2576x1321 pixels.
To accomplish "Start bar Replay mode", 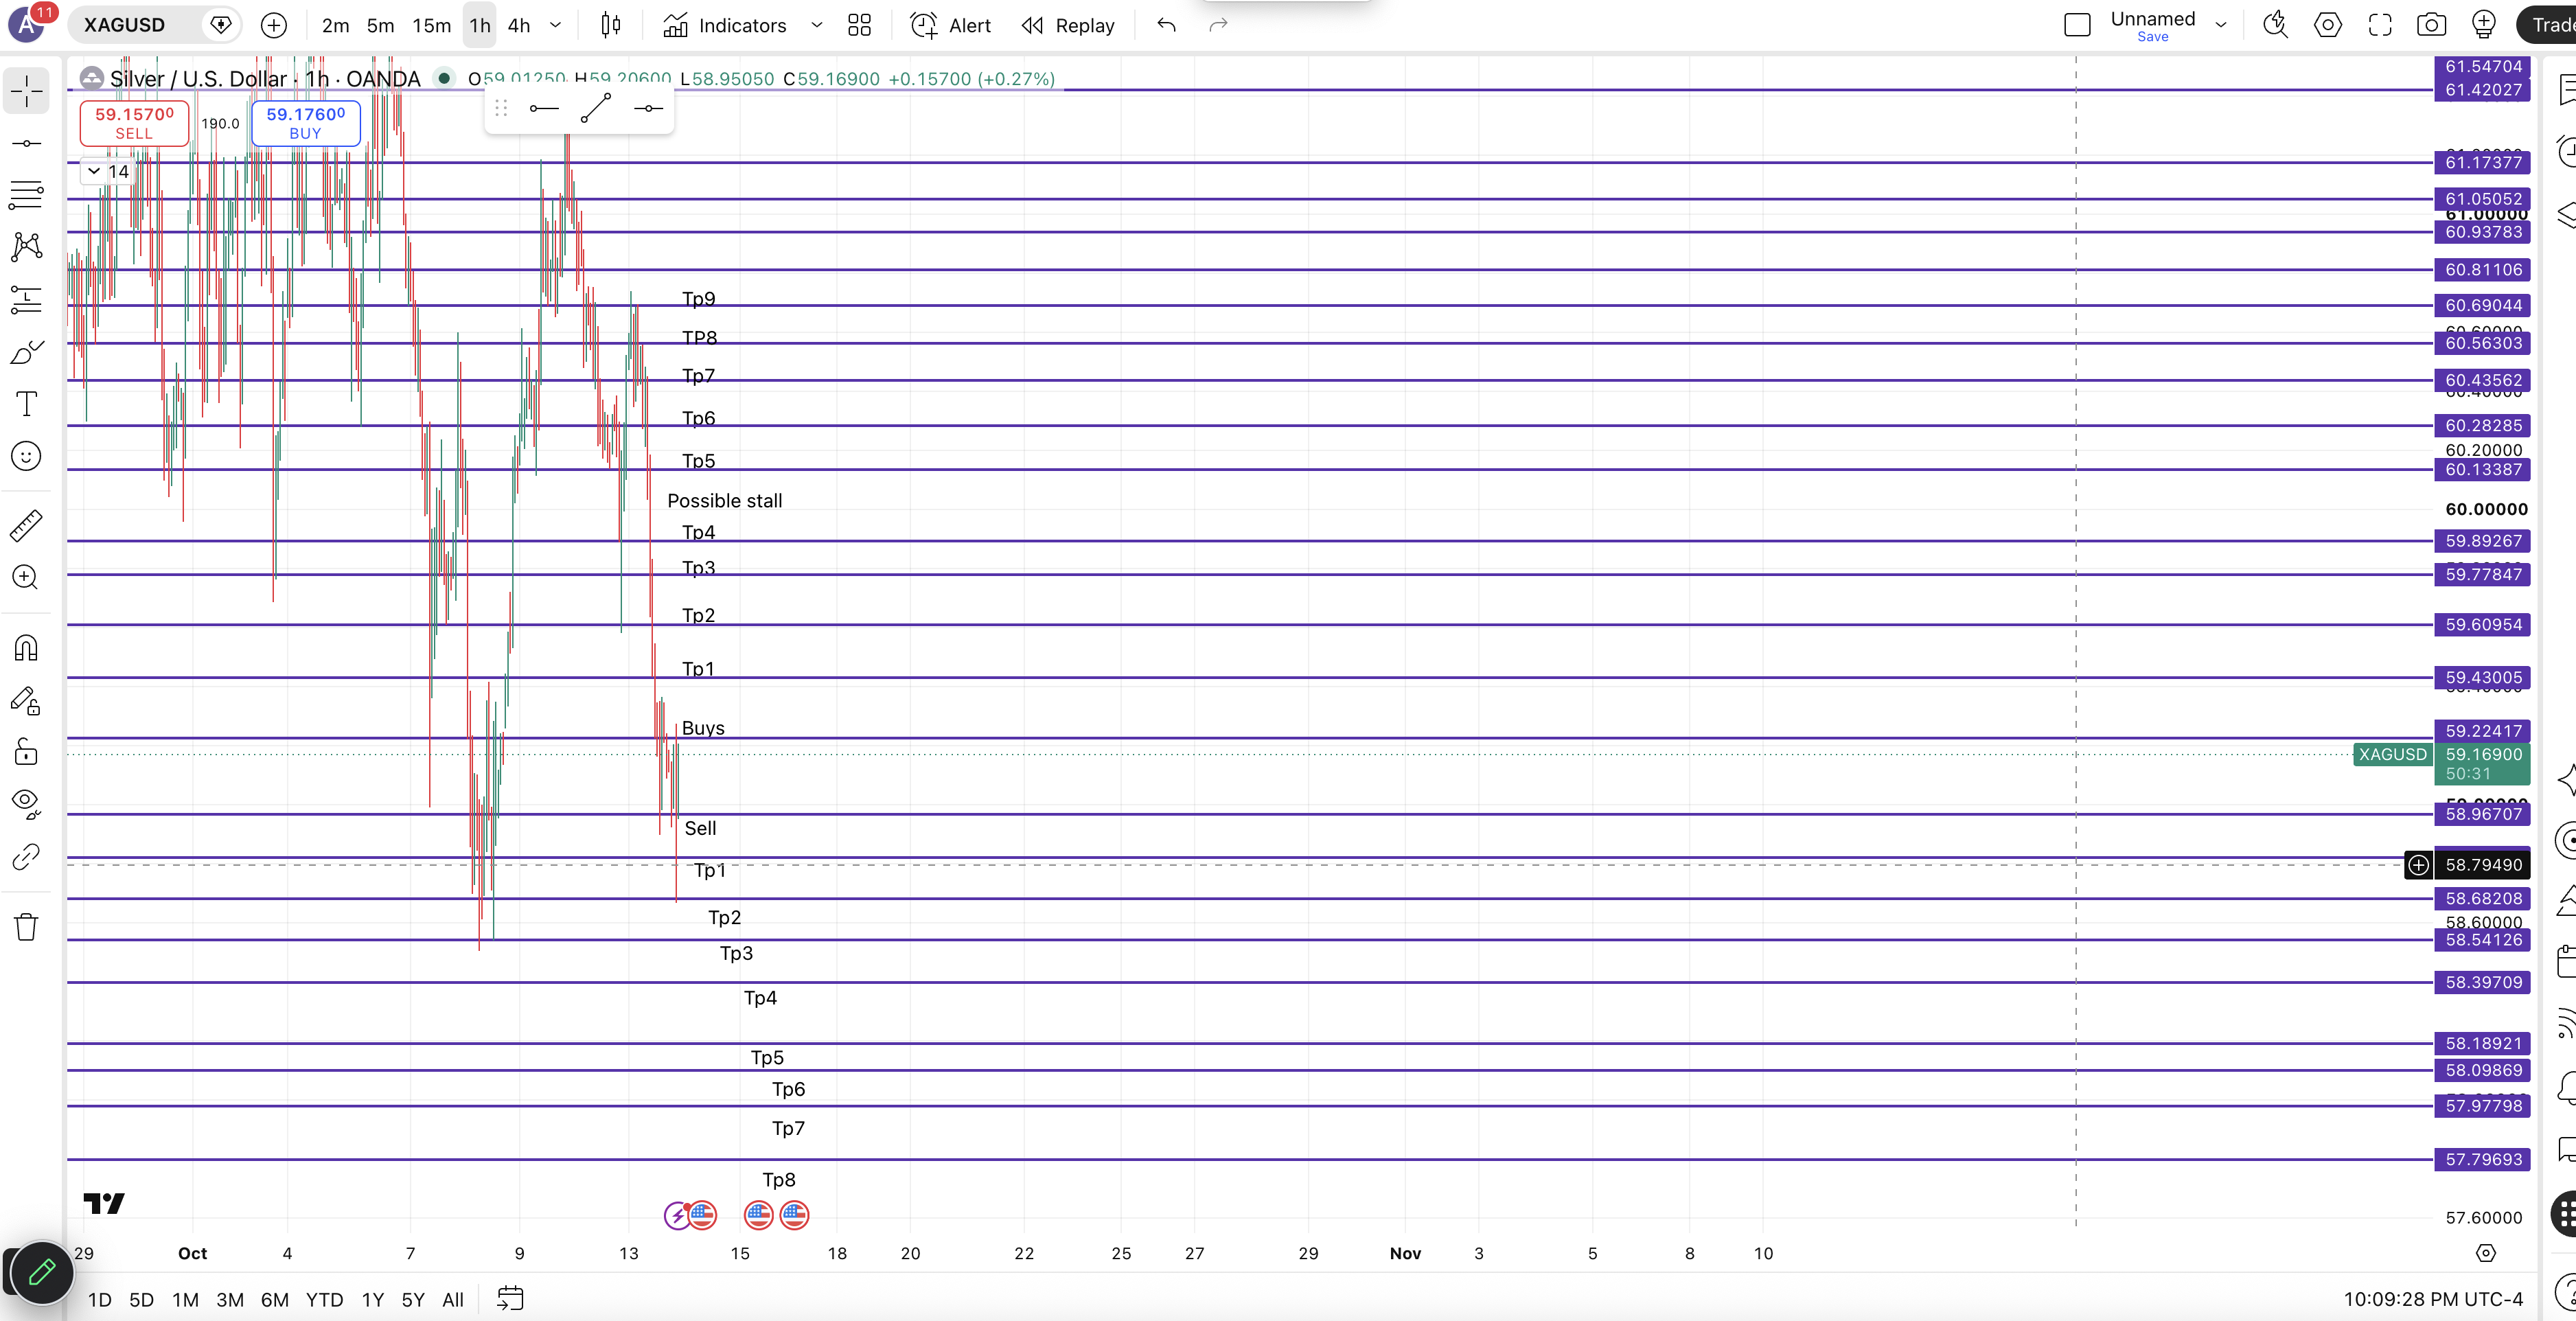I will (x=1068, y=25).
